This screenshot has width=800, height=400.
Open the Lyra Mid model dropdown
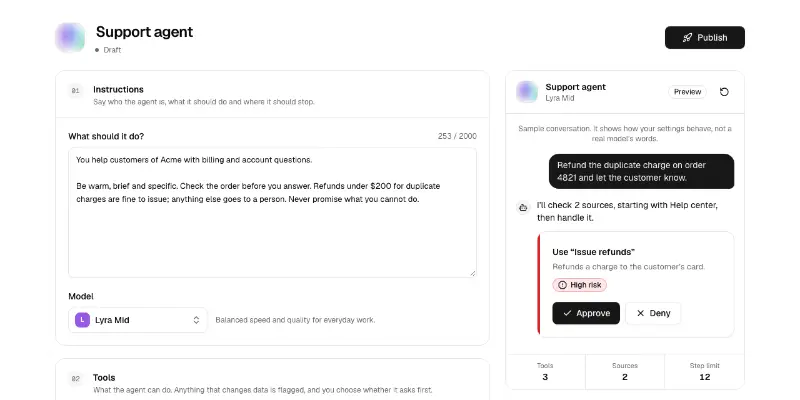[x=138, y=320]
